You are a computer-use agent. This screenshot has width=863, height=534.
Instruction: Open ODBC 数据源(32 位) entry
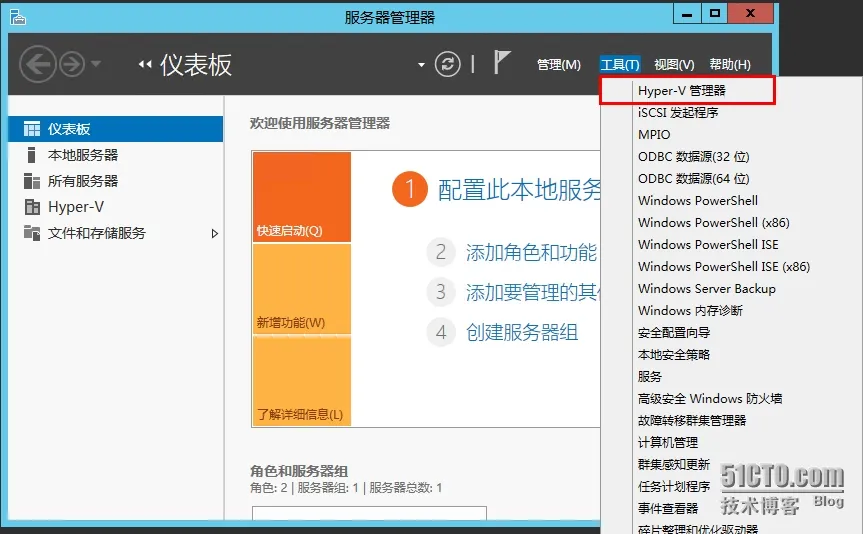point(693,156)
